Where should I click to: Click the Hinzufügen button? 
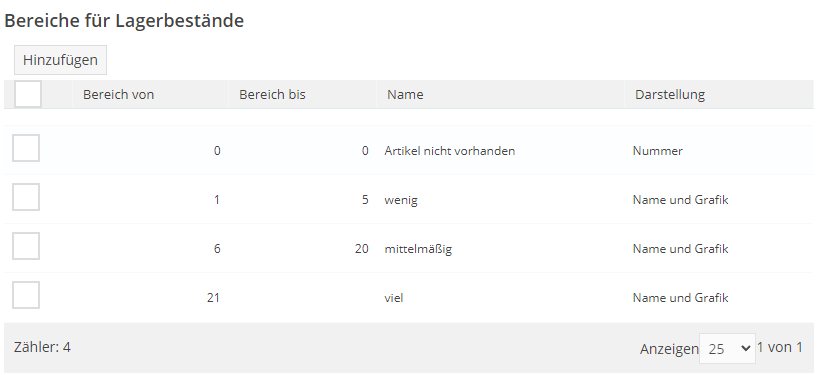pyautogui.click(x=60, y=60)
